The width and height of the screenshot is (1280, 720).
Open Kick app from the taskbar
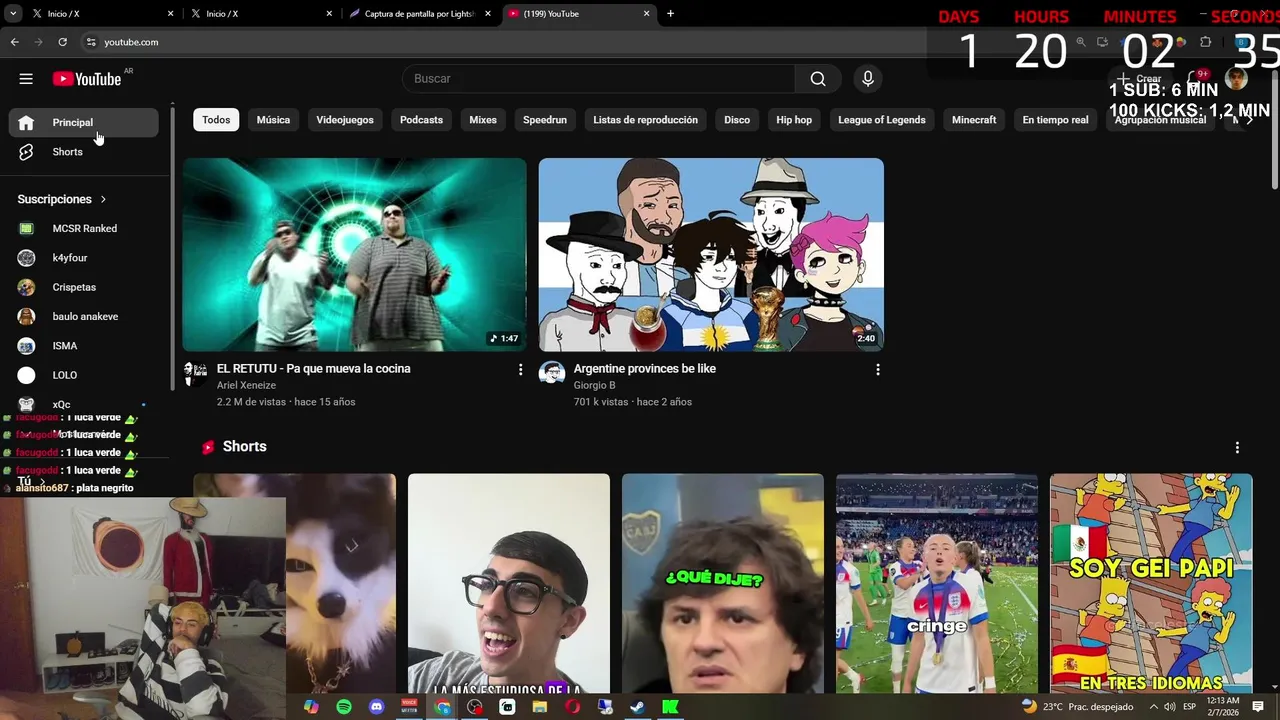pos(670,707)
